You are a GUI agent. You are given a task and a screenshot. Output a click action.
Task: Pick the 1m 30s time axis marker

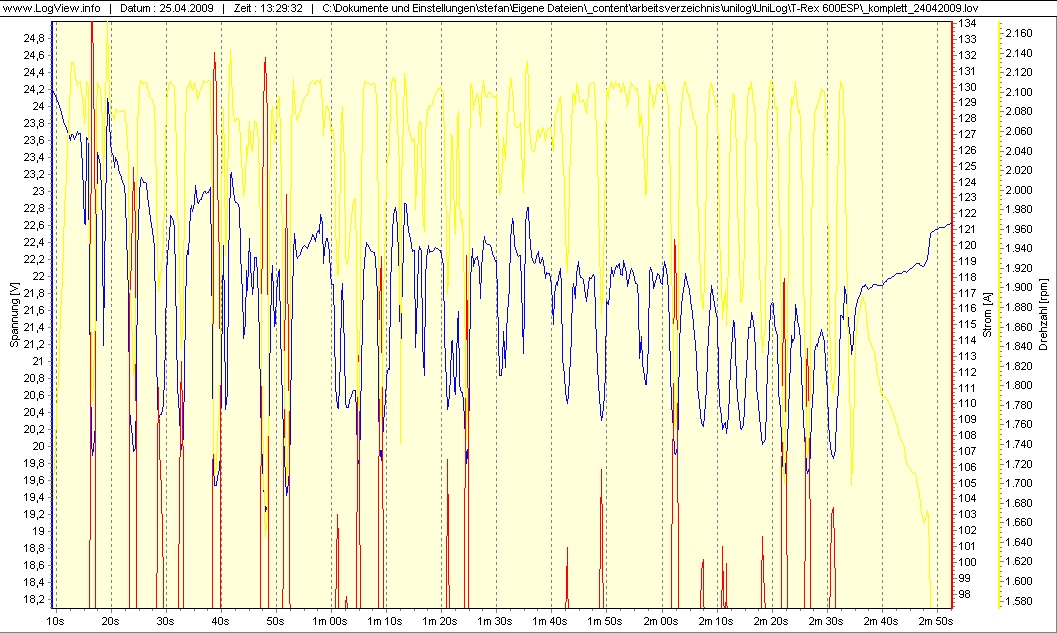pyautogui.click(x=495, y=621)
